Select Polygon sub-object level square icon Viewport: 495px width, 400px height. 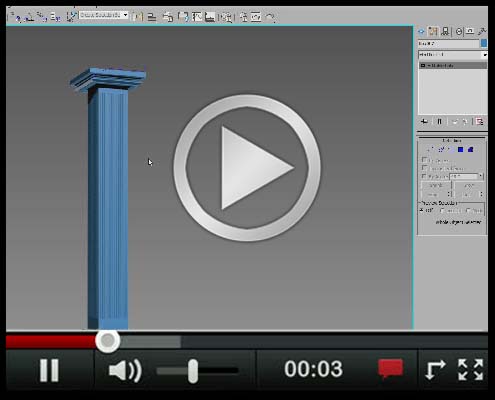coord(461,150)
